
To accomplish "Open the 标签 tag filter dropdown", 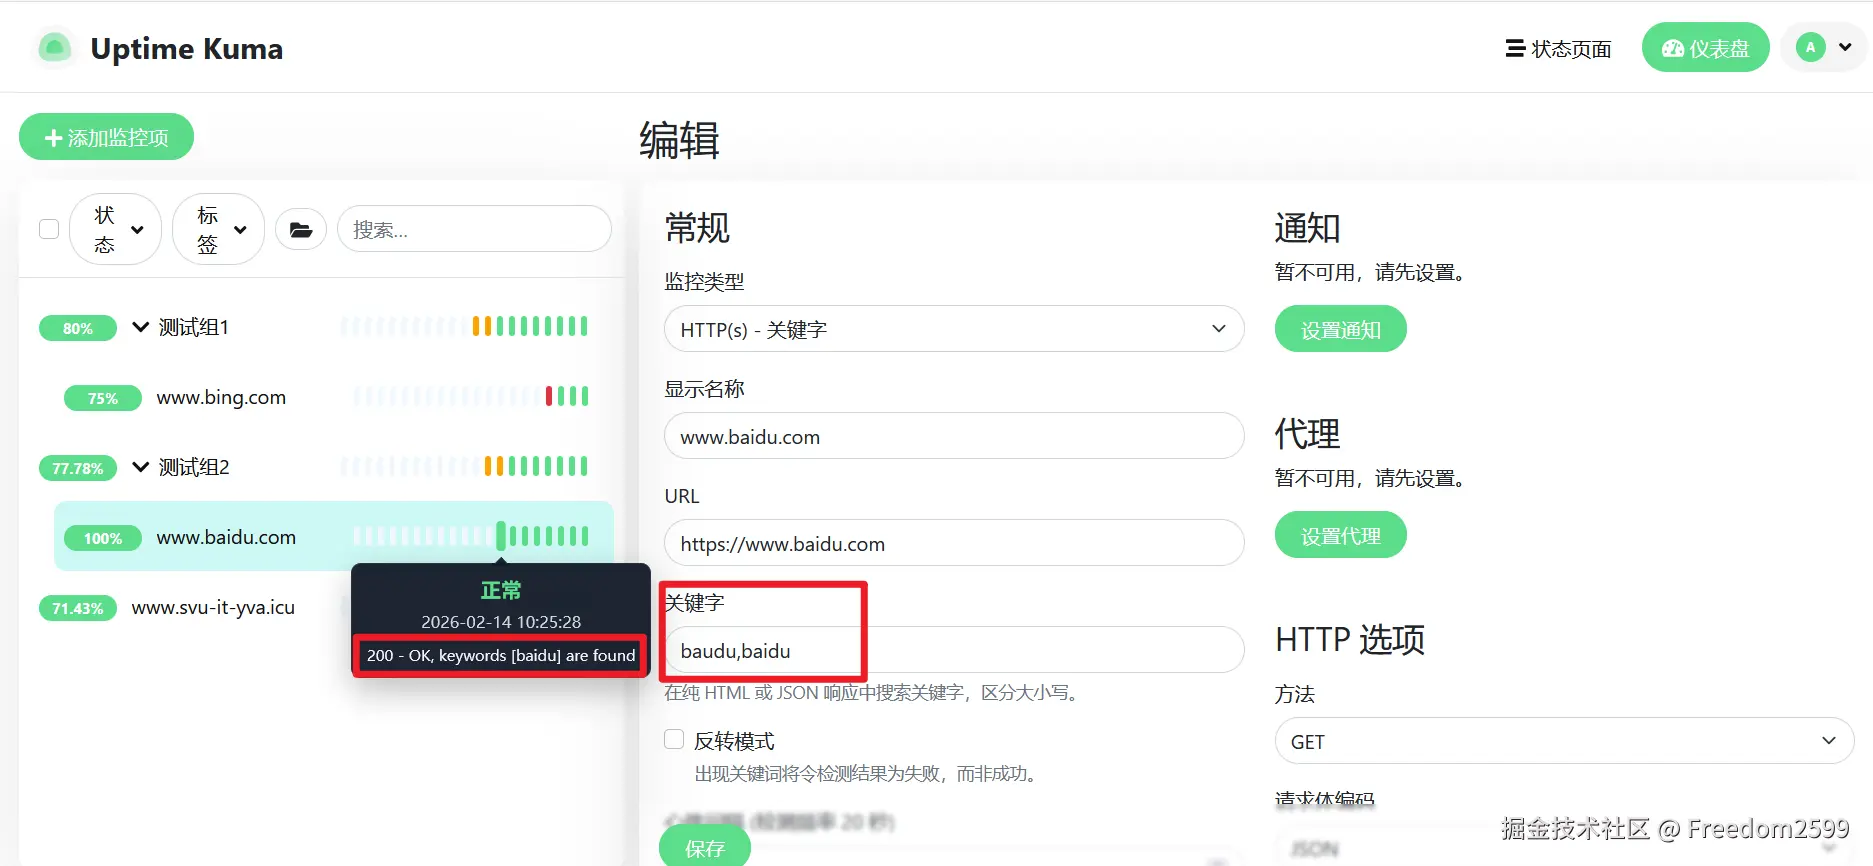I will [218, 229].
